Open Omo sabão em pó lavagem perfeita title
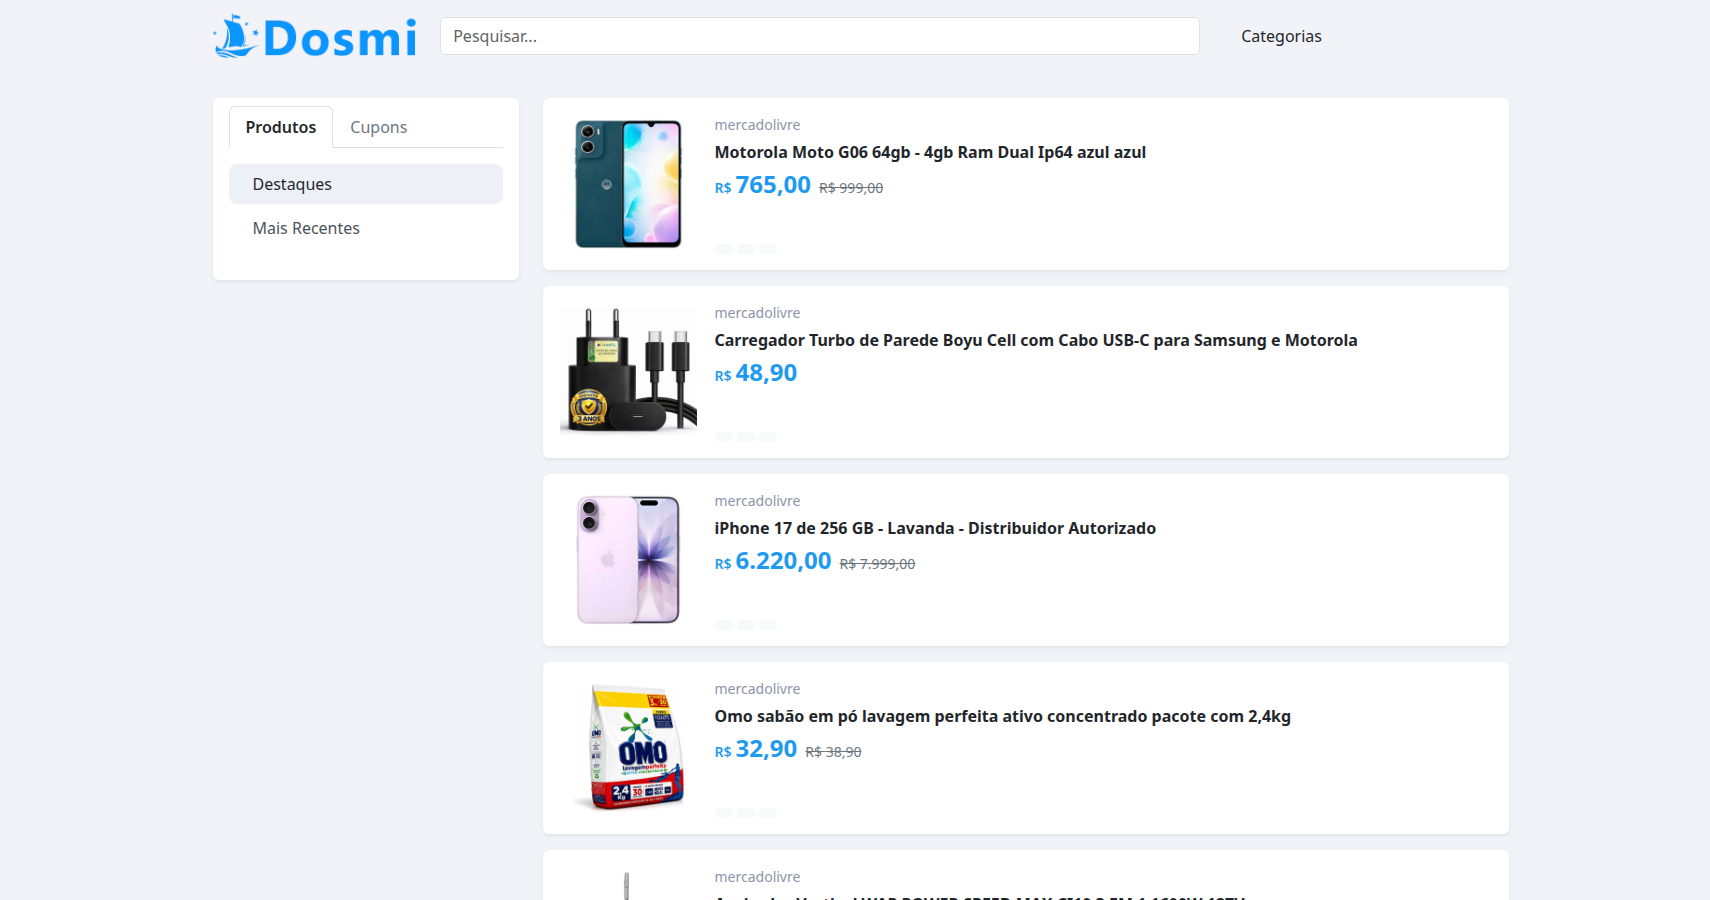This screenshot has width=1710, height=900. [1002, 716]
